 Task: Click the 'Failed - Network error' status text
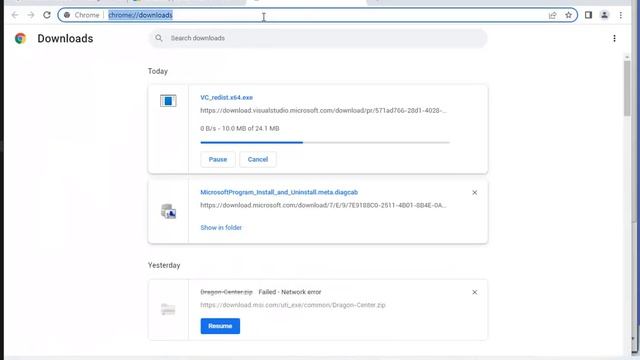pyautogui.click(x=290, y=292)
